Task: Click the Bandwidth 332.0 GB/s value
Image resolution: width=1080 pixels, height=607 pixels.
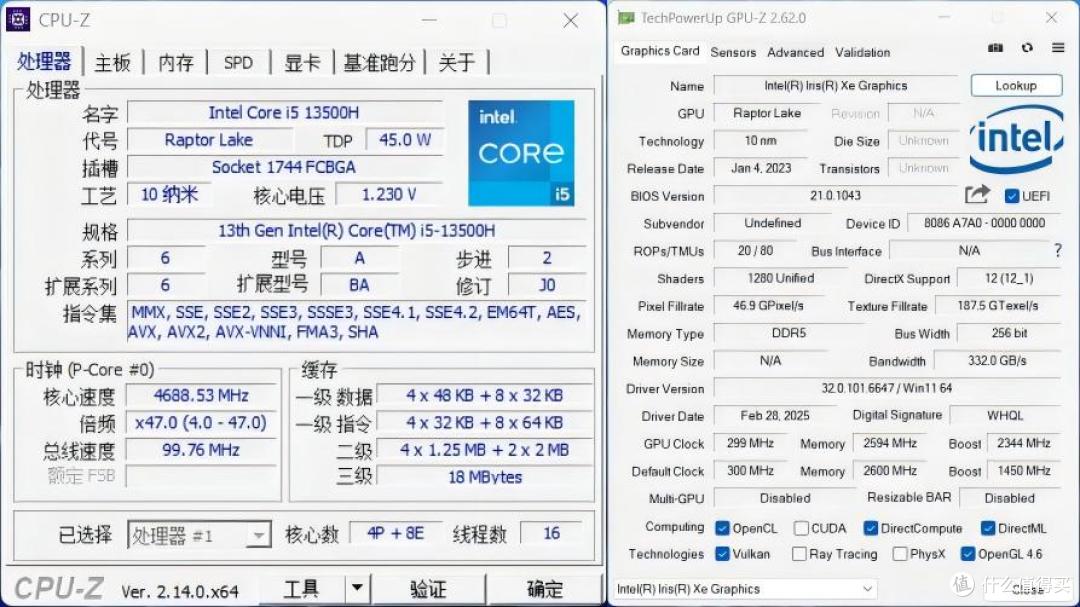Action: click(x=997, y=360)
